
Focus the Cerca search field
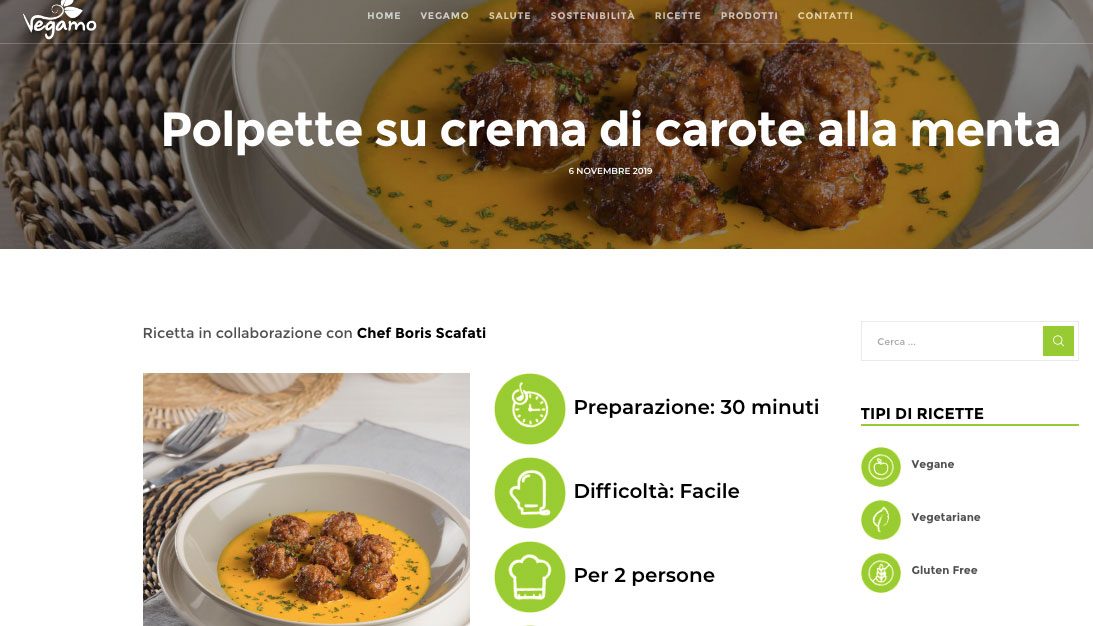tap(952, 341)
